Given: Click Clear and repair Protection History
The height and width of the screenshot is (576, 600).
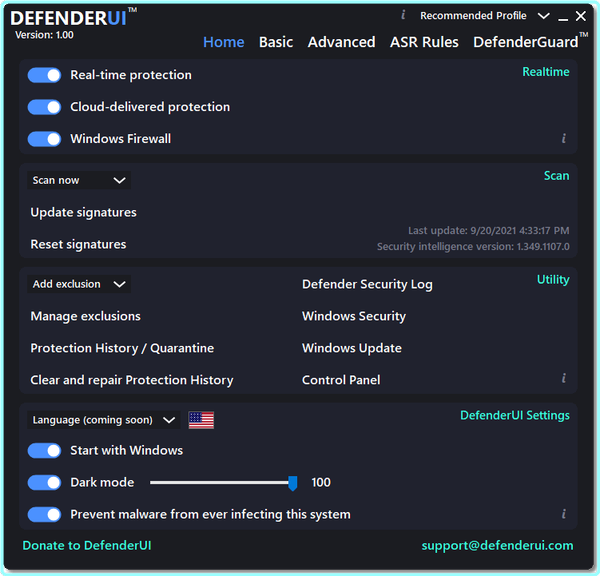Looking at the screenshot, I should pyautogui.click(x=132, y=380).
